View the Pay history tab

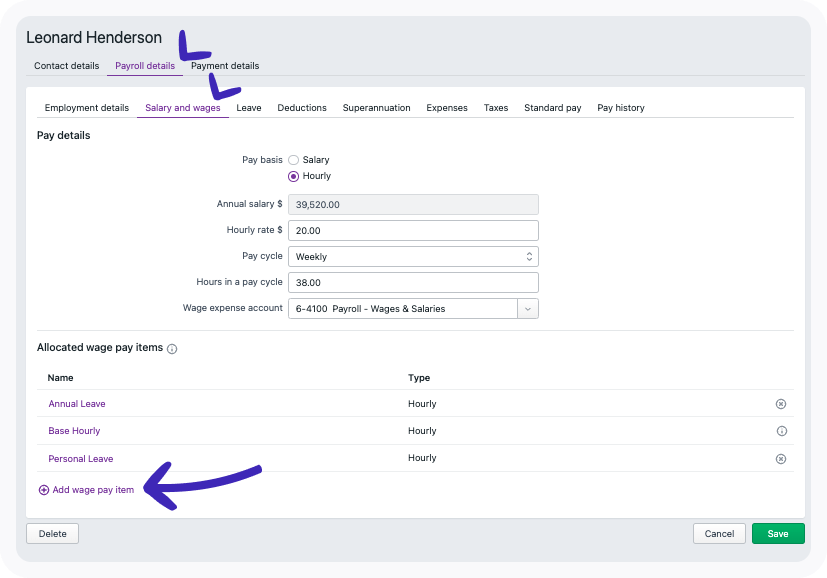coord(620,108)
